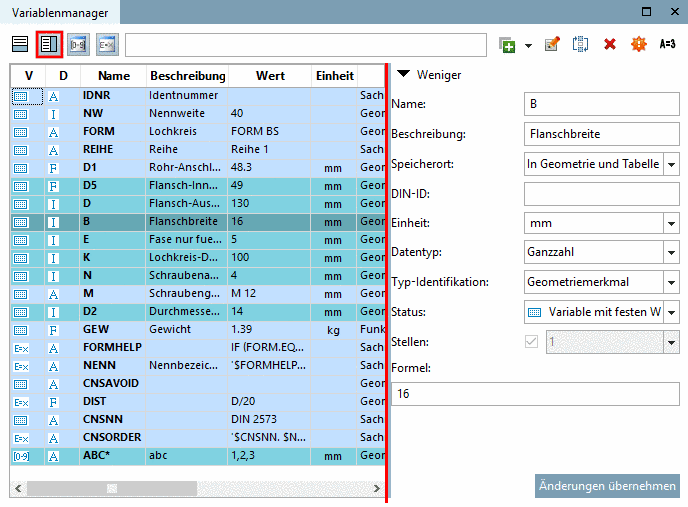688x507 pixels.
Task: Click E=x status icon in DIST row
Action: pyautogui.click(x=21, y=403)
